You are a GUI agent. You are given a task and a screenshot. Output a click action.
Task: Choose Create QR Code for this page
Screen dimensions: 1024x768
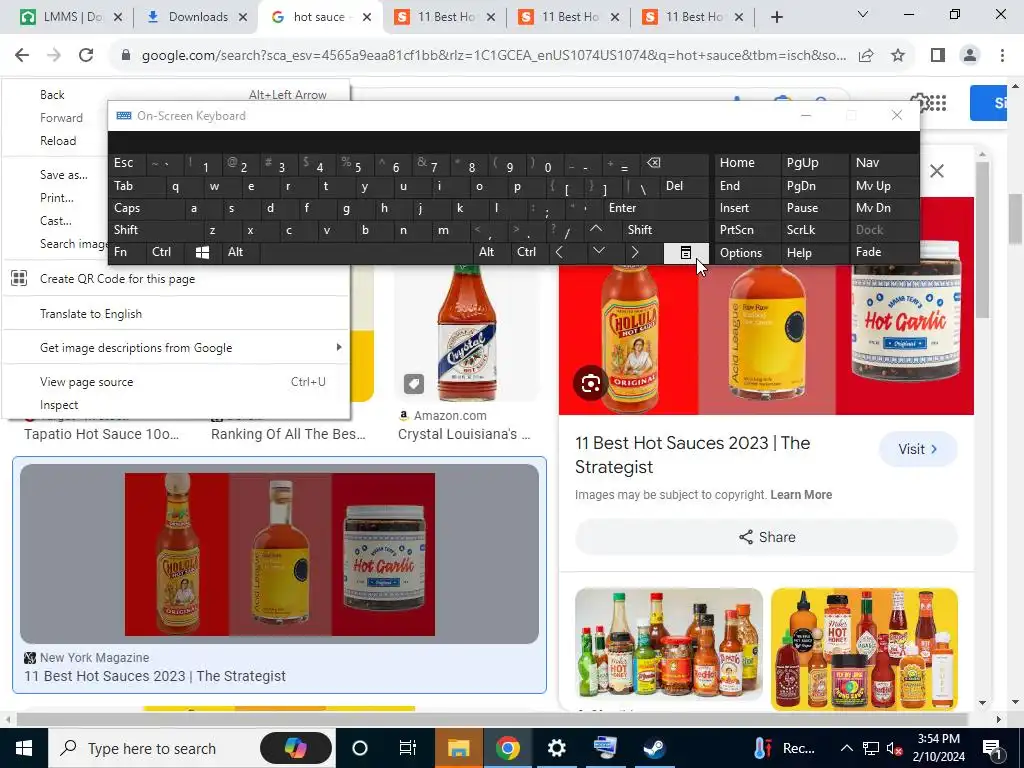176,279
